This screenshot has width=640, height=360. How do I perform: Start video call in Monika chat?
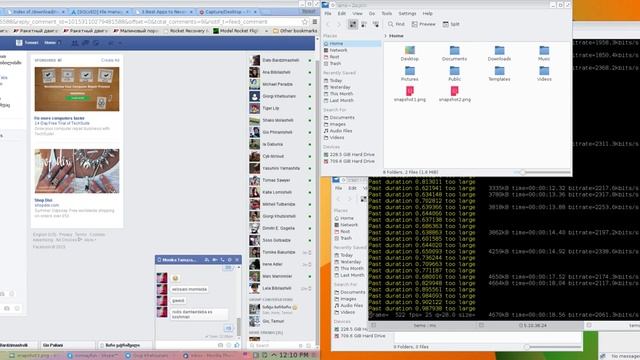coord(215,260)
